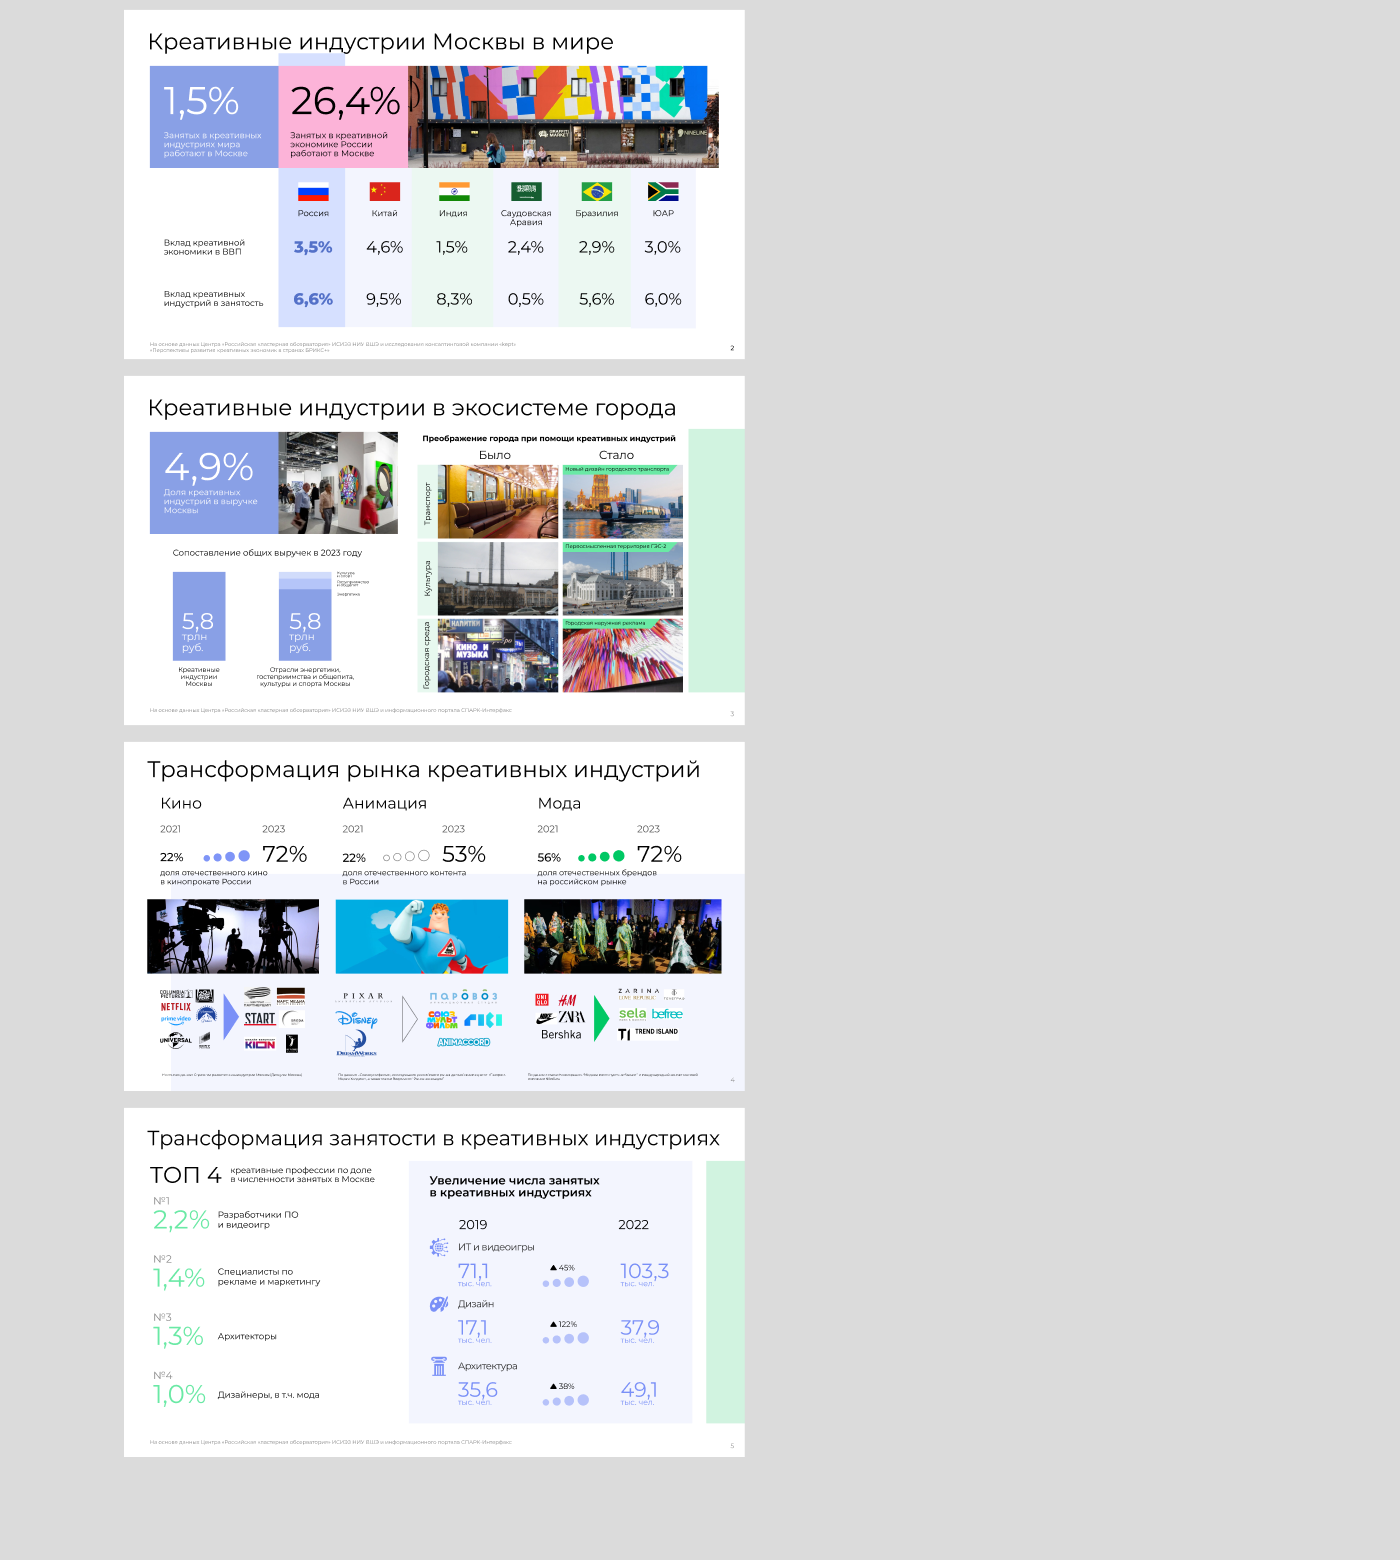The width and height of the screenshot is (1400, 1560).
Task: Click the 'Кино' section heading
Action: (x=181, y=804)
